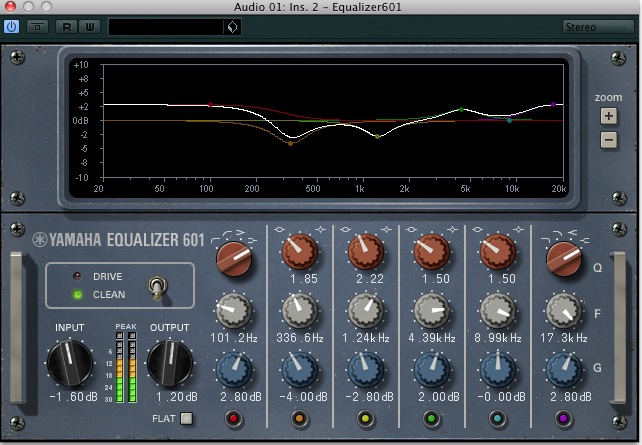
Task: Click the output value 1.20dB
Action: (176, 397)
